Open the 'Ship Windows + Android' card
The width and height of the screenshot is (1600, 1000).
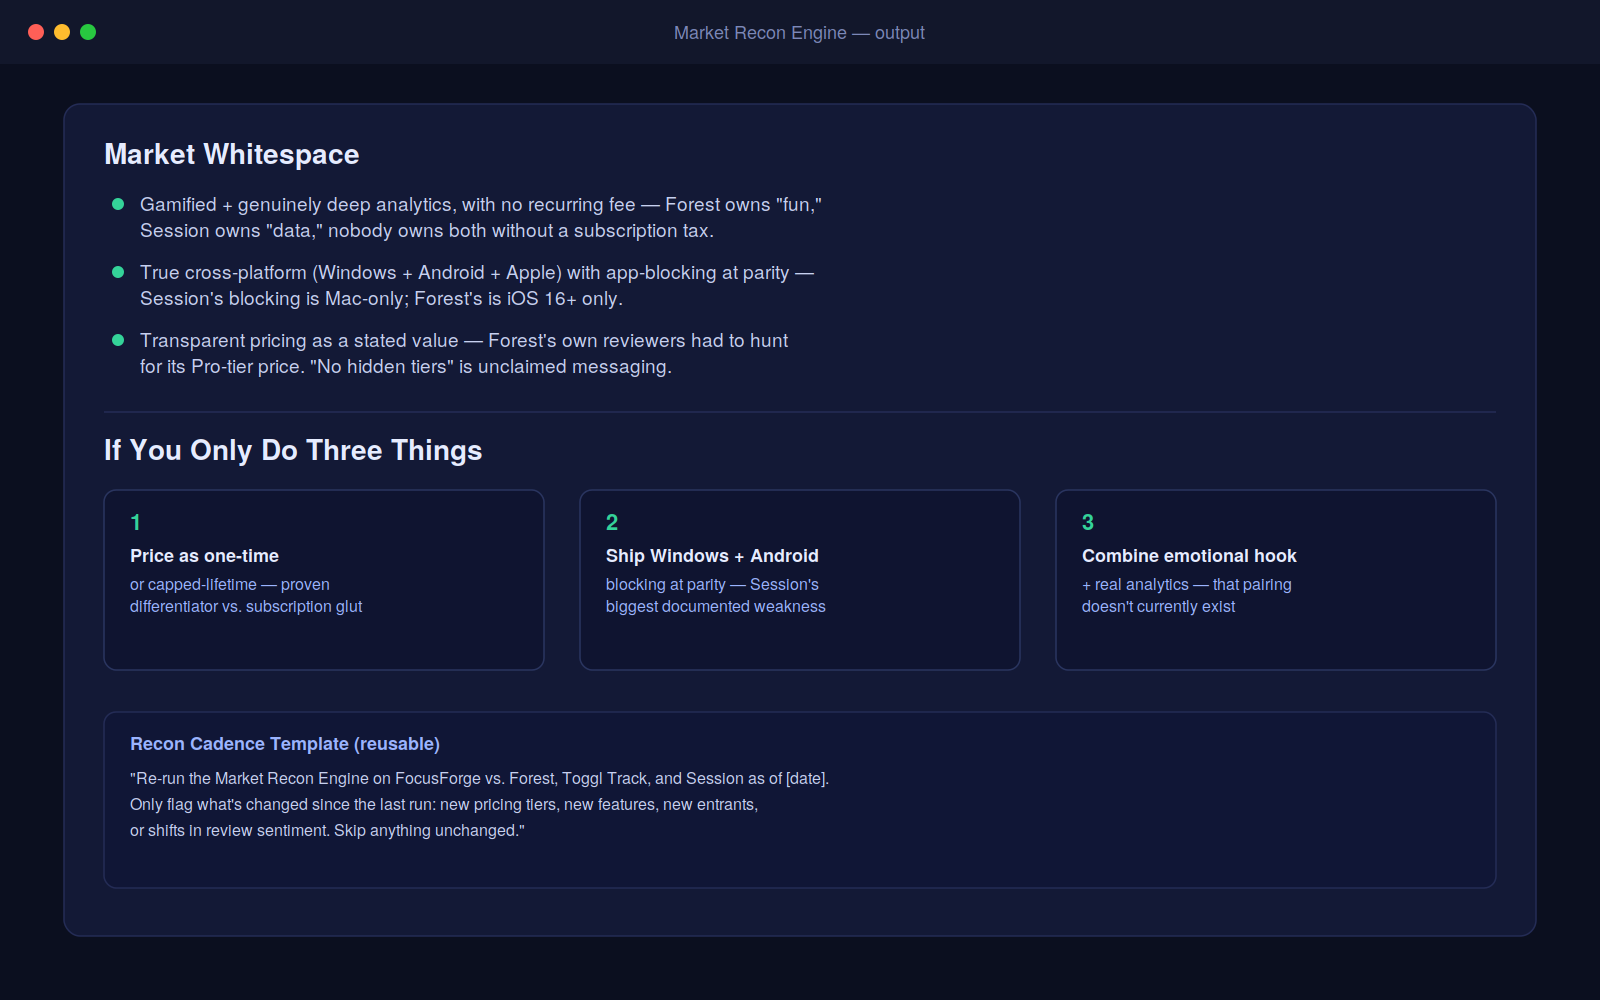click(800, 580)
